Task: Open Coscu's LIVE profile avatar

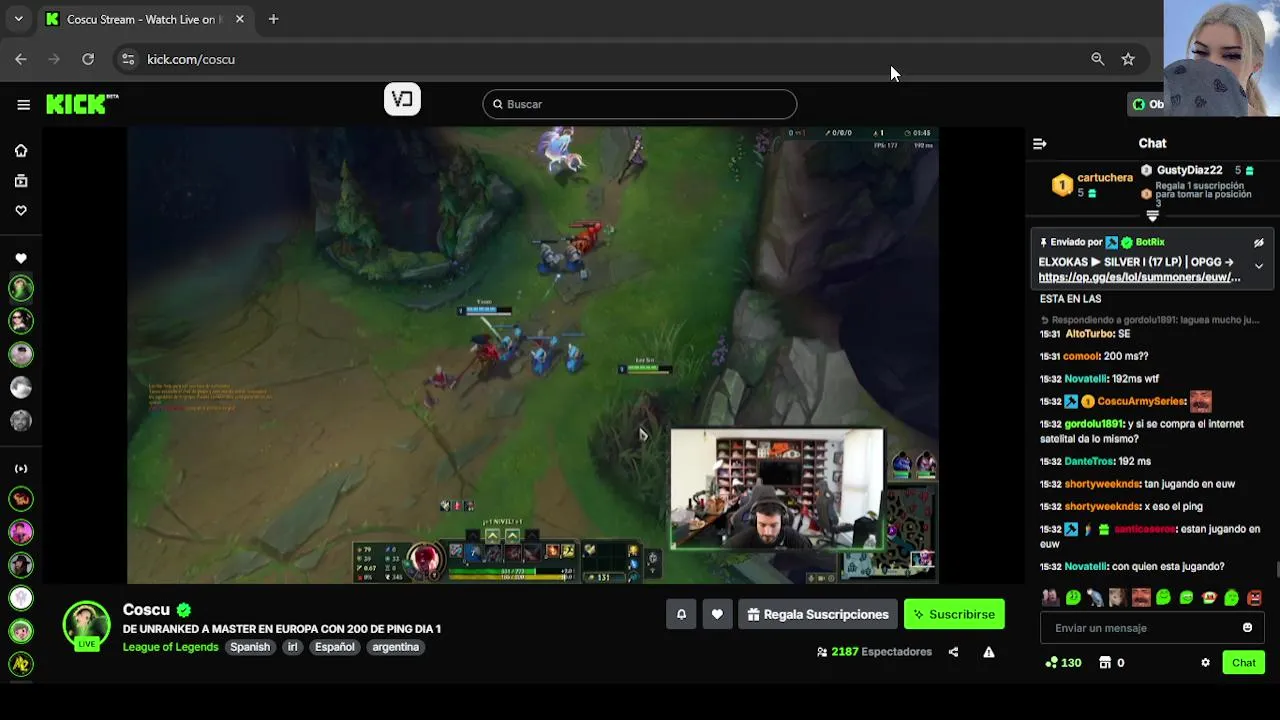Action: (87, 626)
